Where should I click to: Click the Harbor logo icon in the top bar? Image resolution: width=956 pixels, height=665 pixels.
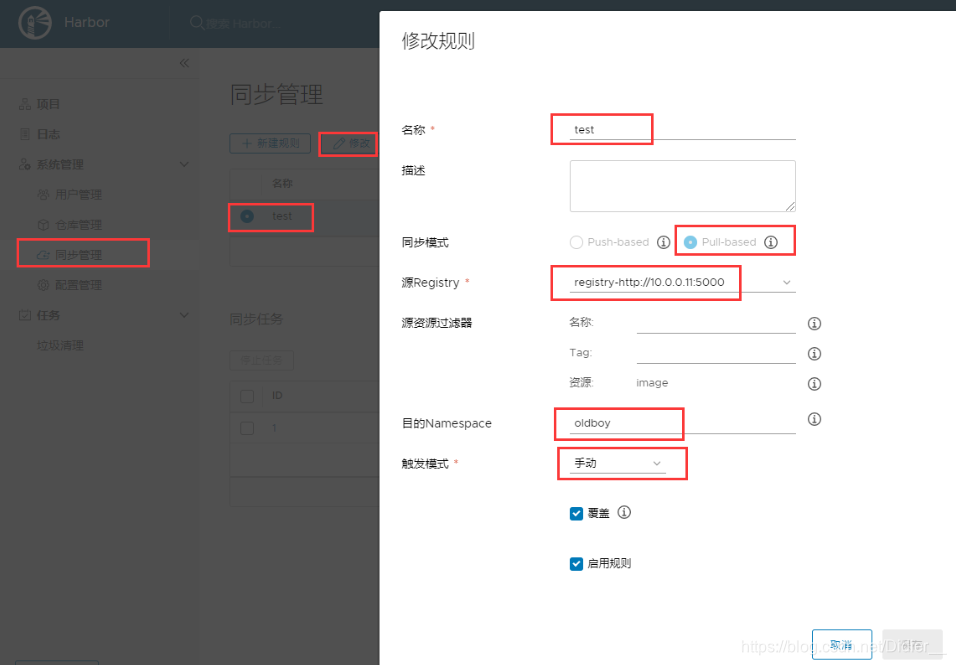34,22
